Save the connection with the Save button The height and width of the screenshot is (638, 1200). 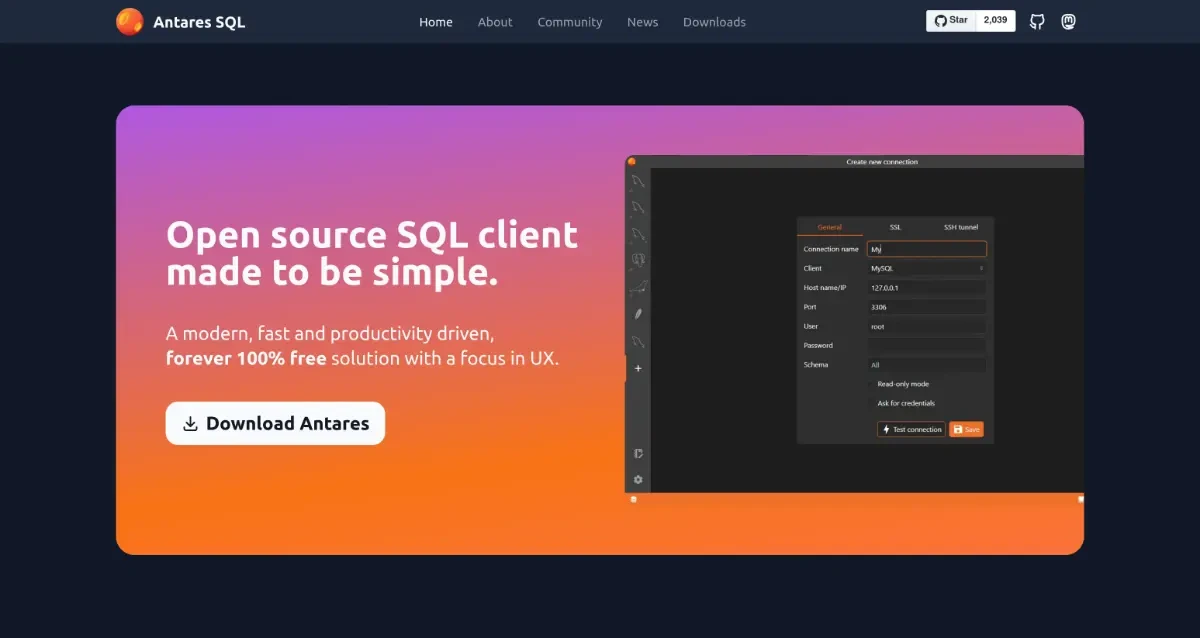pyautogui.click(x=967, y=429)
